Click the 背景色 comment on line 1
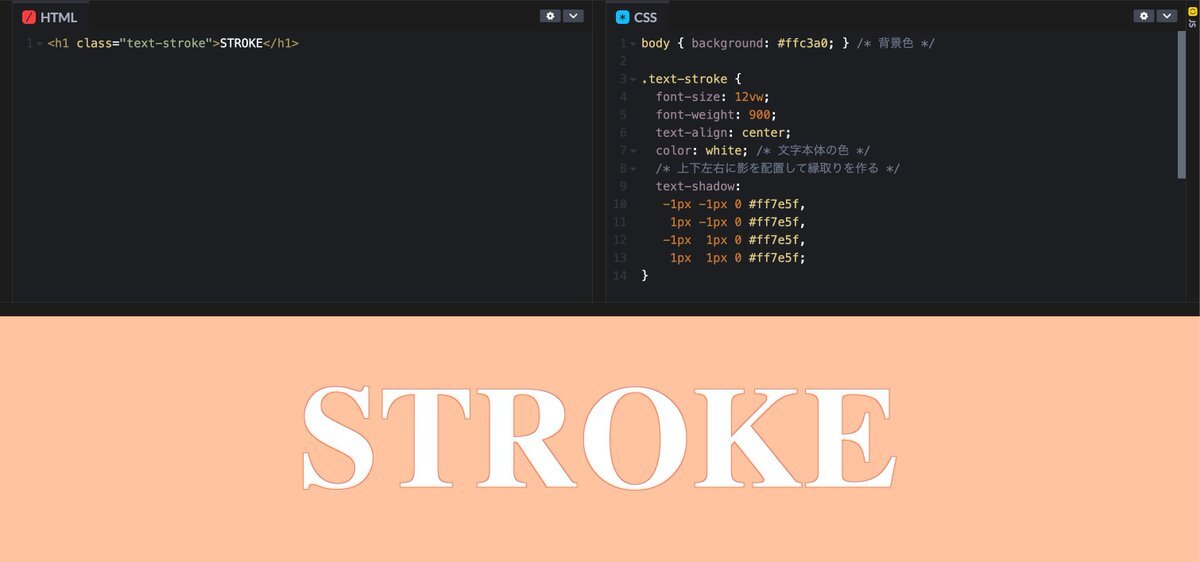Screen dimensions: 1200x562 coord(896,44)
